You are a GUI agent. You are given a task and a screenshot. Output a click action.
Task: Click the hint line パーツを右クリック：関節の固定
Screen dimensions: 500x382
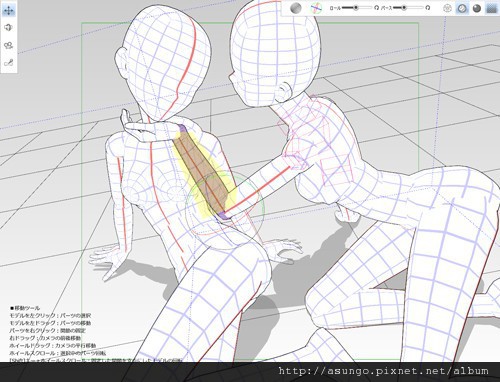48,330
